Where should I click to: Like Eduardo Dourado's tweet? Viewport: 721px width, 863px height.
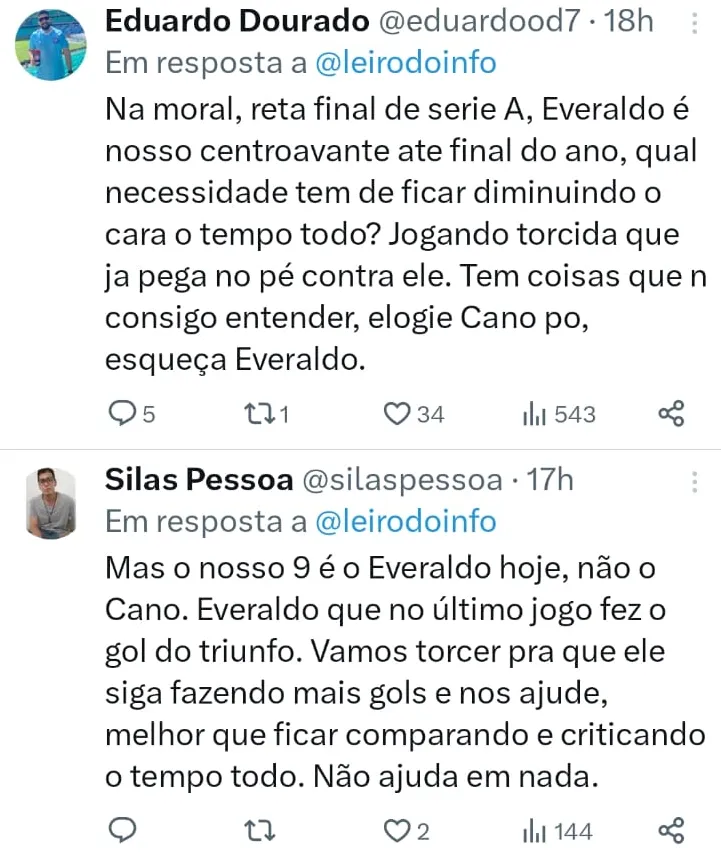coord(399,414)
